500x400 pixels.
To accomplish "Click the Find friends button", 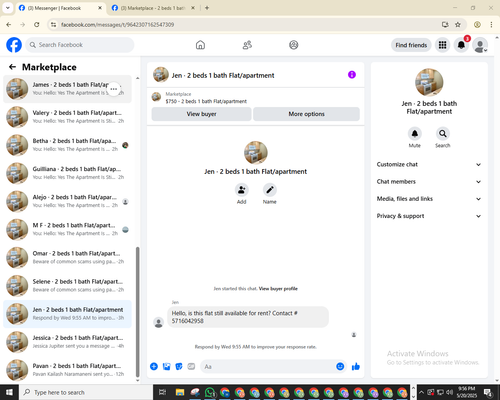I will point(411,45).
